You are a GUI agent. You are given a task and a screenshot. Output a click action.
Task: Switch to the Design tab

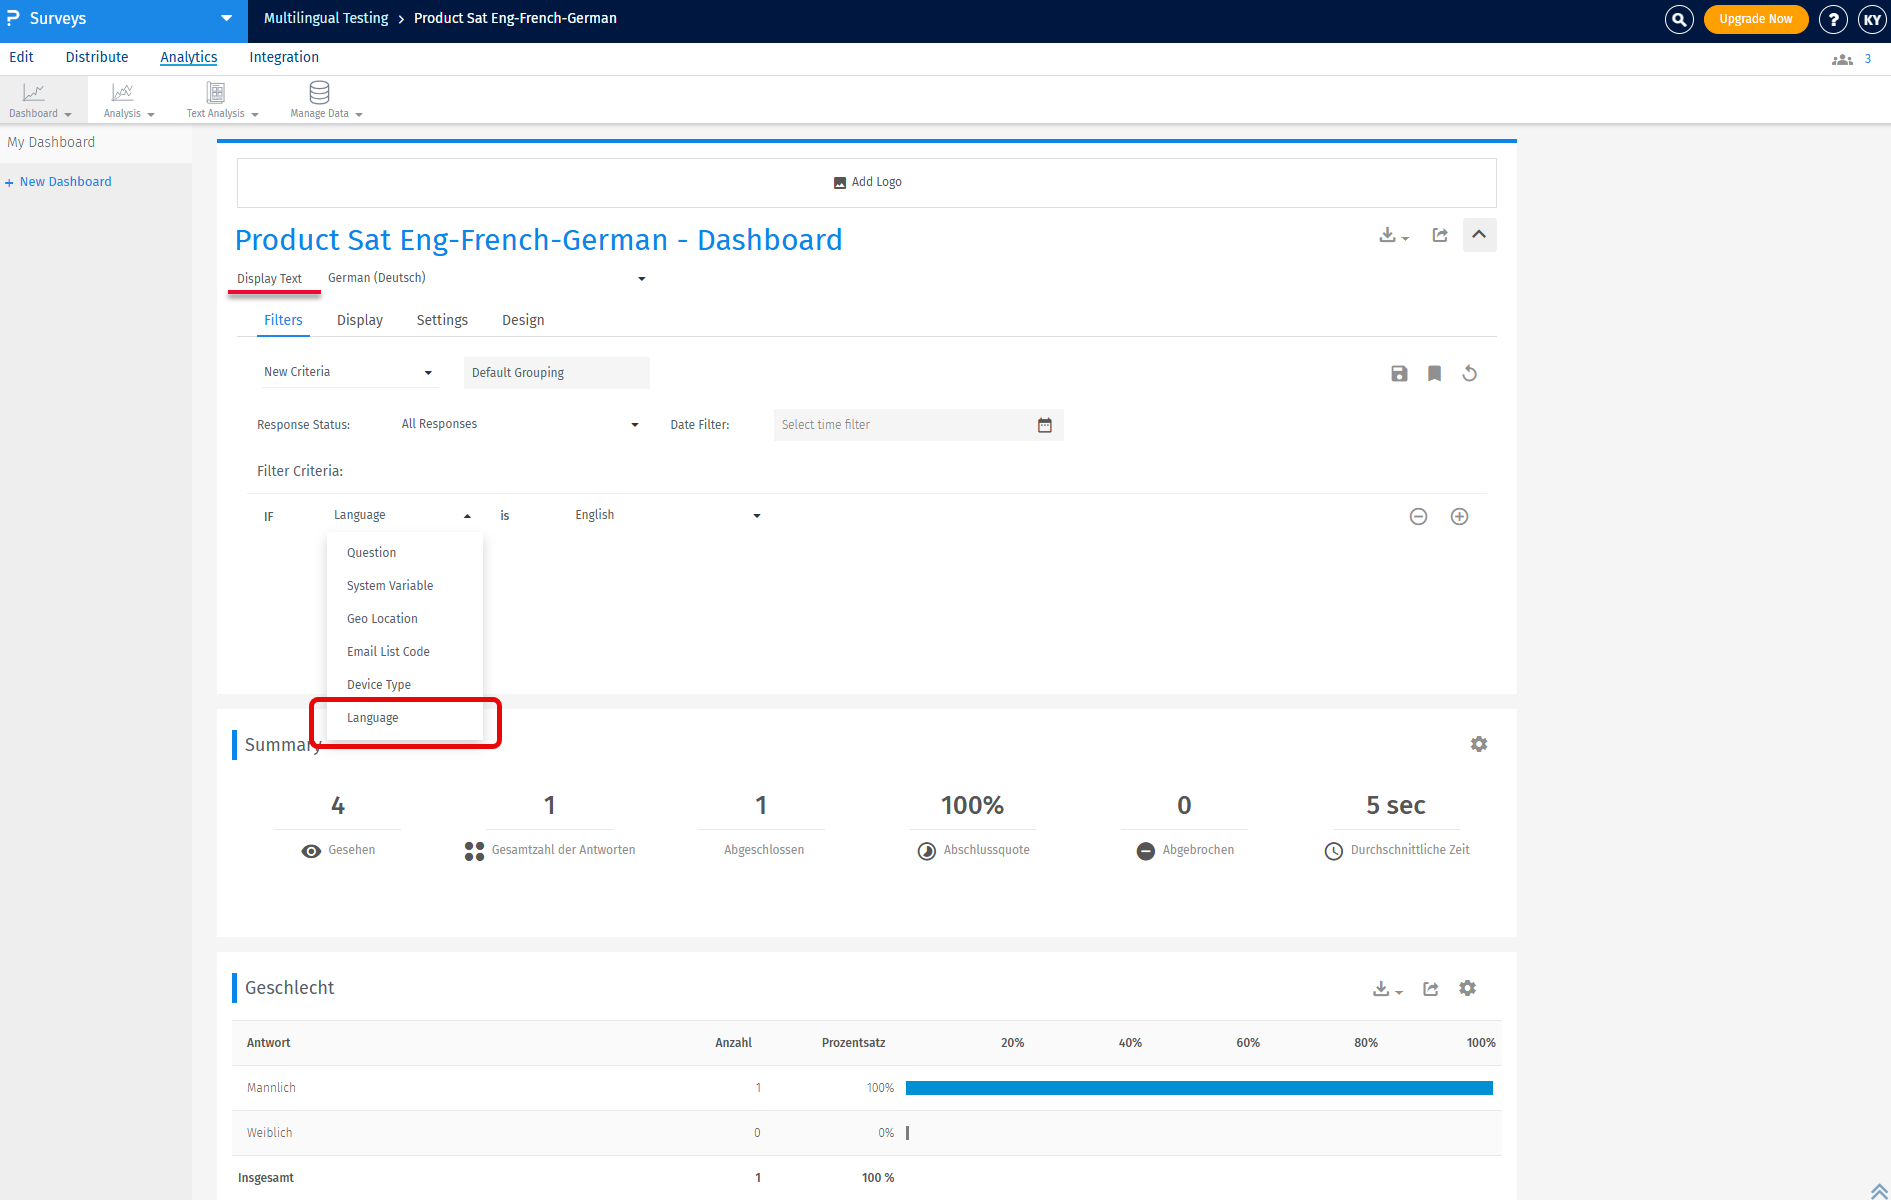[x=523, y=320]
